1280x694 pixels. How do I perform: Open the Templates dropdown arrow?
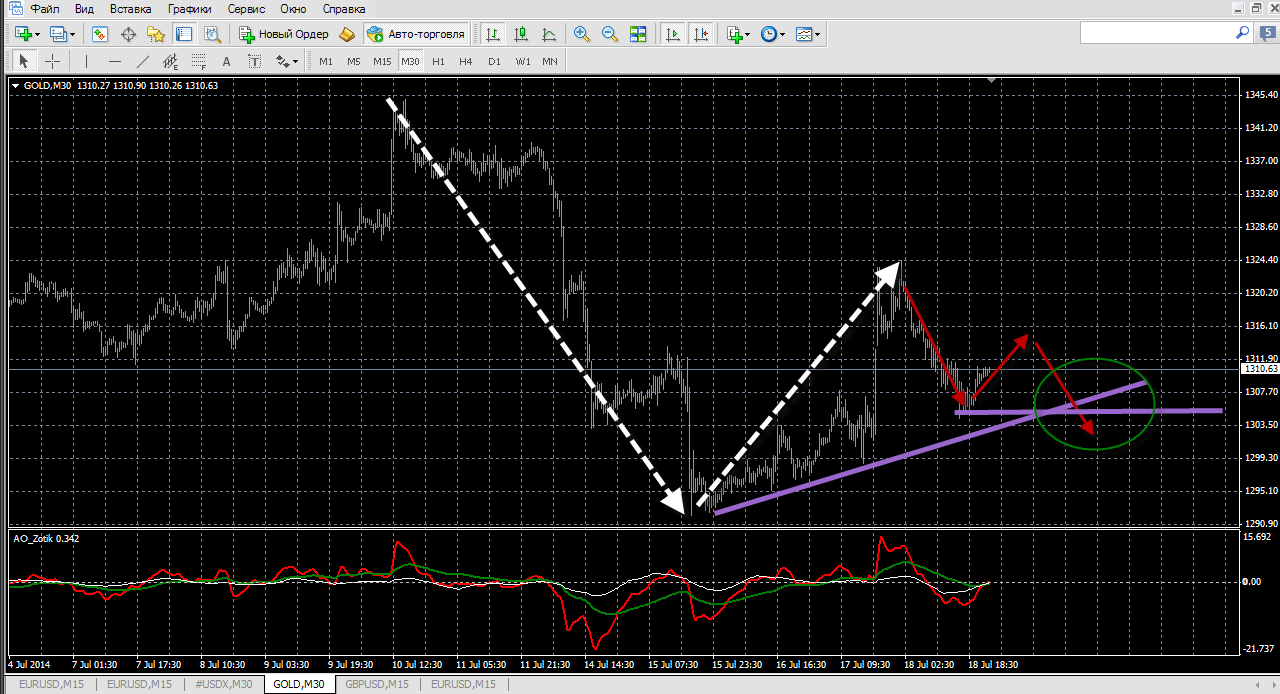pyautogui.click(x=818, y=34)
